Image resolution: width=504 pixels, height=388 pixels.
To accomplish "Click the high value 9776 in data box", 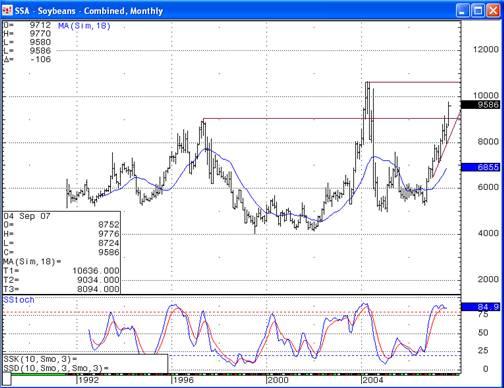I will tap(109, 234).
